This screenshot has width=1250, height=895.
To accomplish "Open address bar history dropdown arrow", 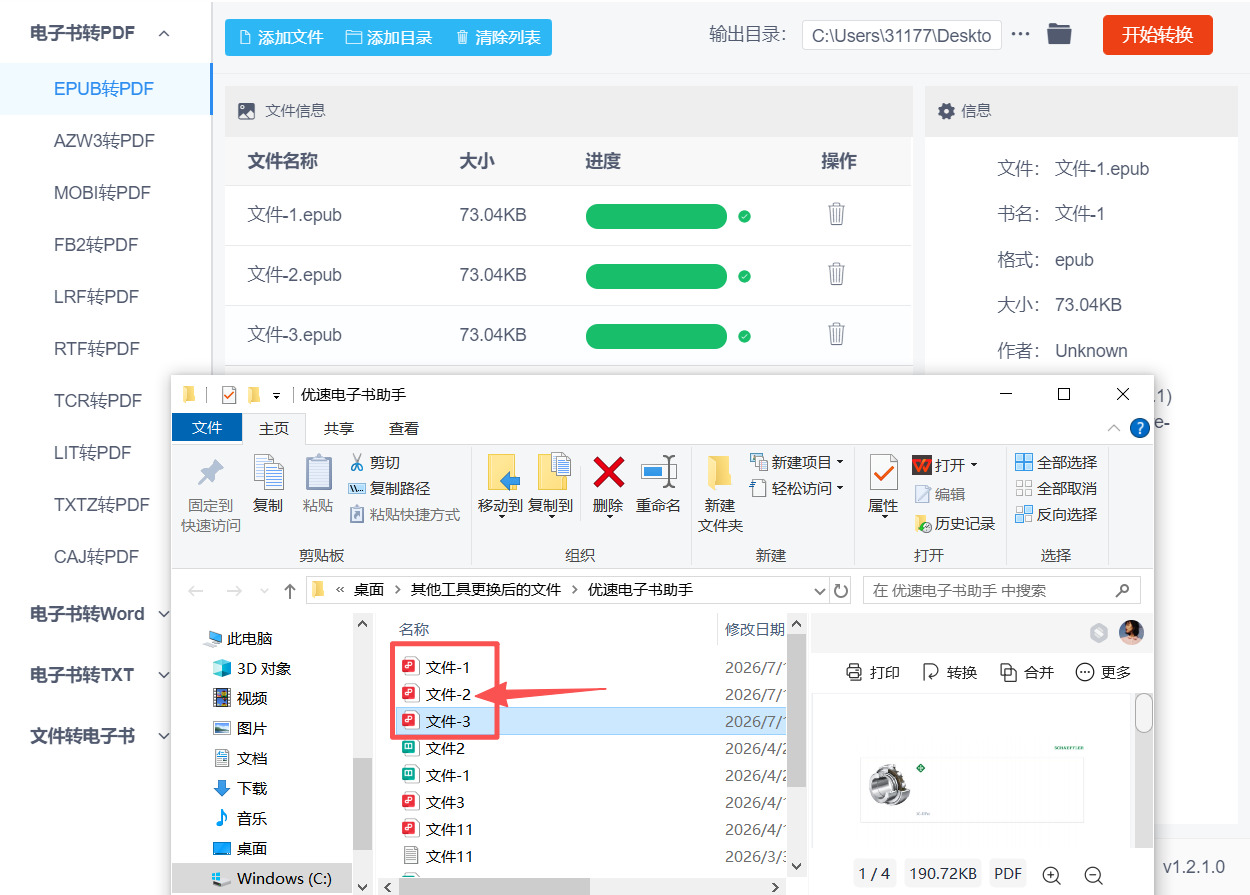I will click(820, 590).
